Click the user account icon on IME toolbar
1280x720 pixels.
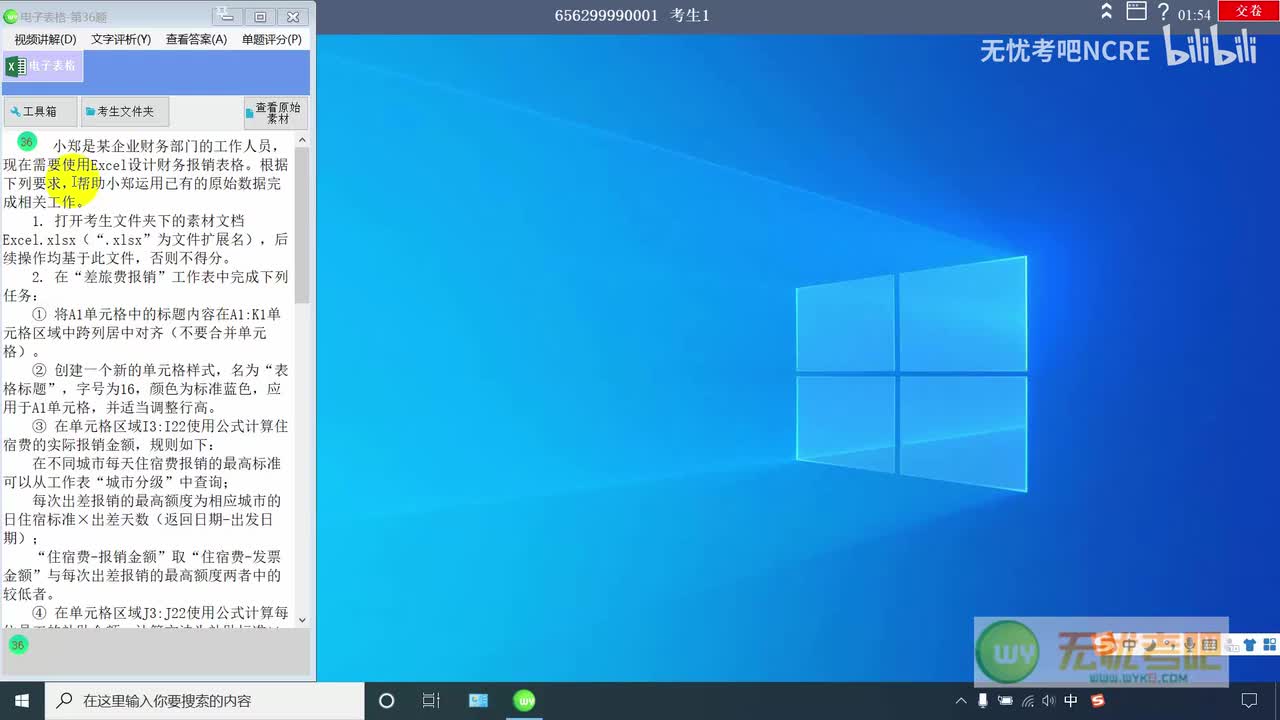click(1230, 646)
